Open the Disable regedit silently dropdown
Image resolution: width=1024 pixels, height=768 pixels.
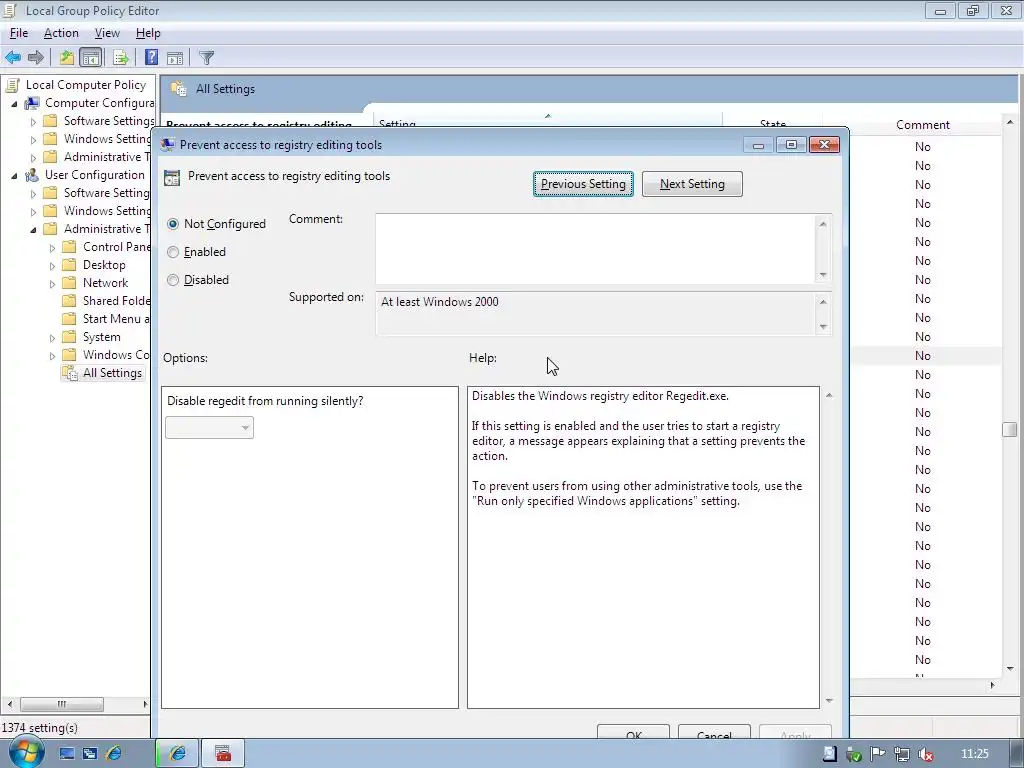[x=209, y=428]
